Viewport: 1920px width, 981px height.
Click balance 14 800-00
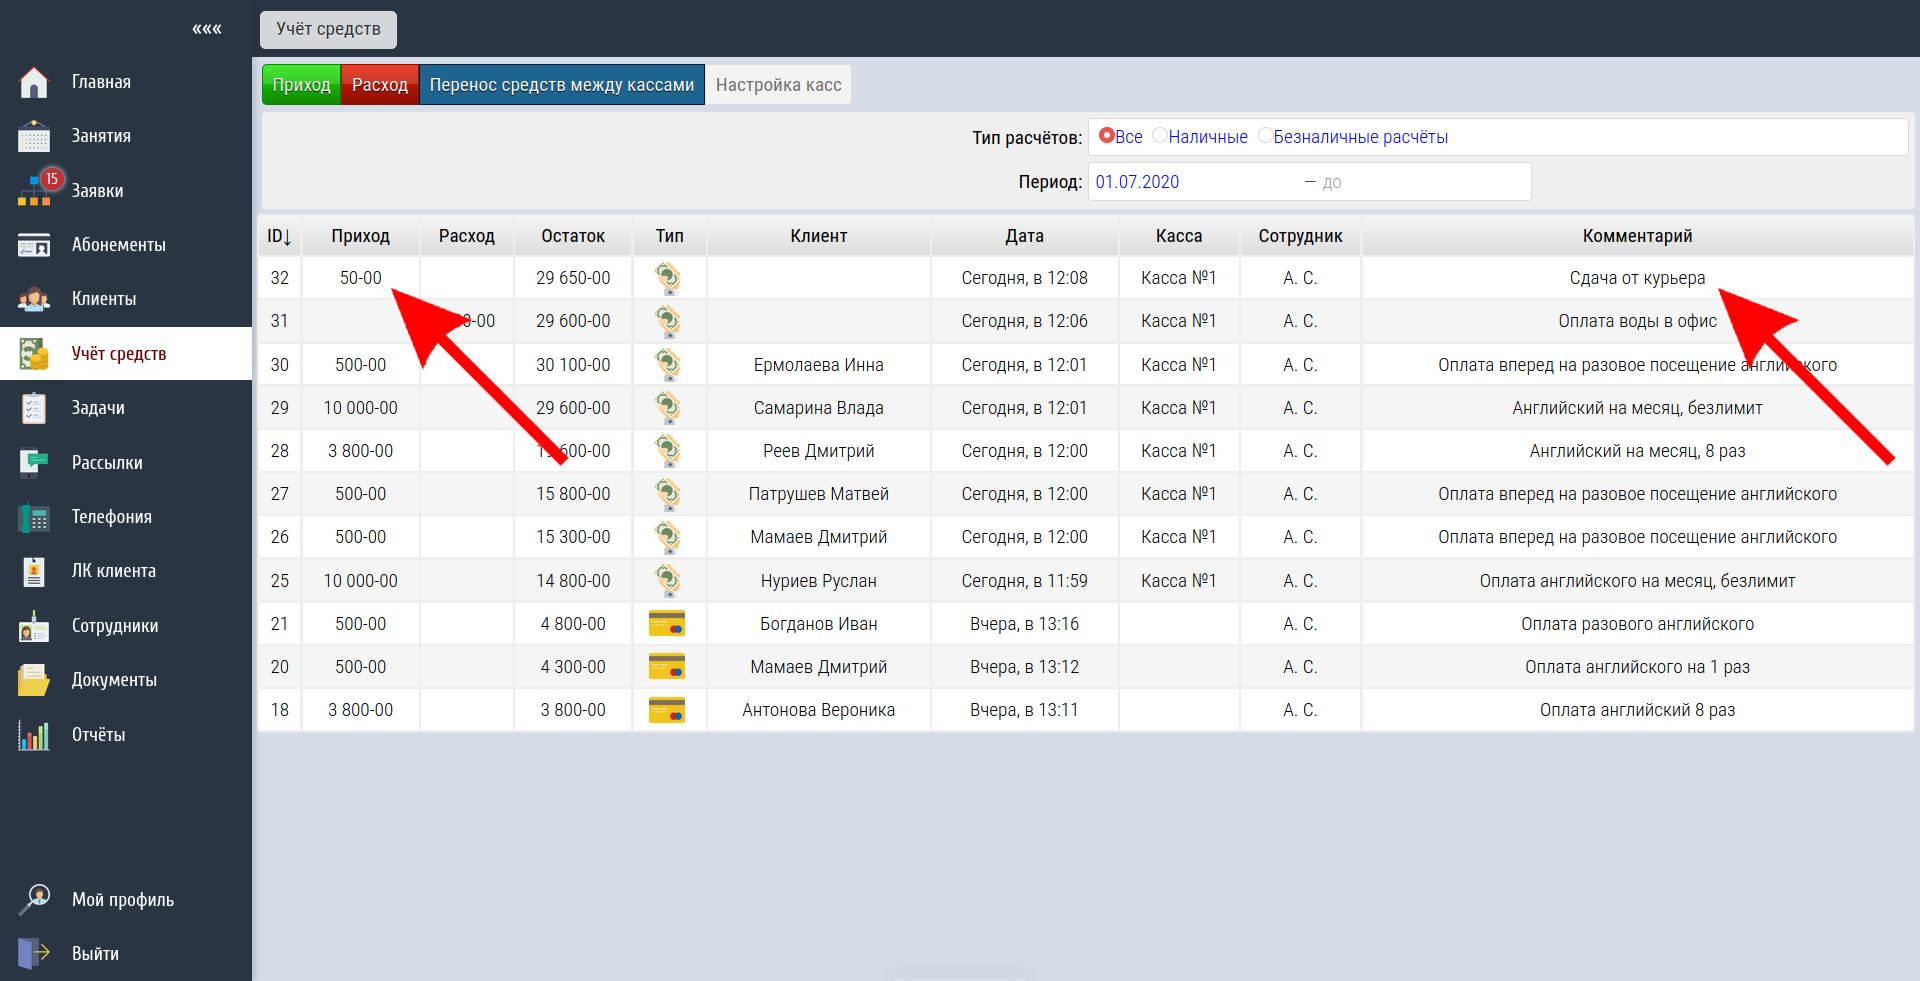[x=573, y=581]
